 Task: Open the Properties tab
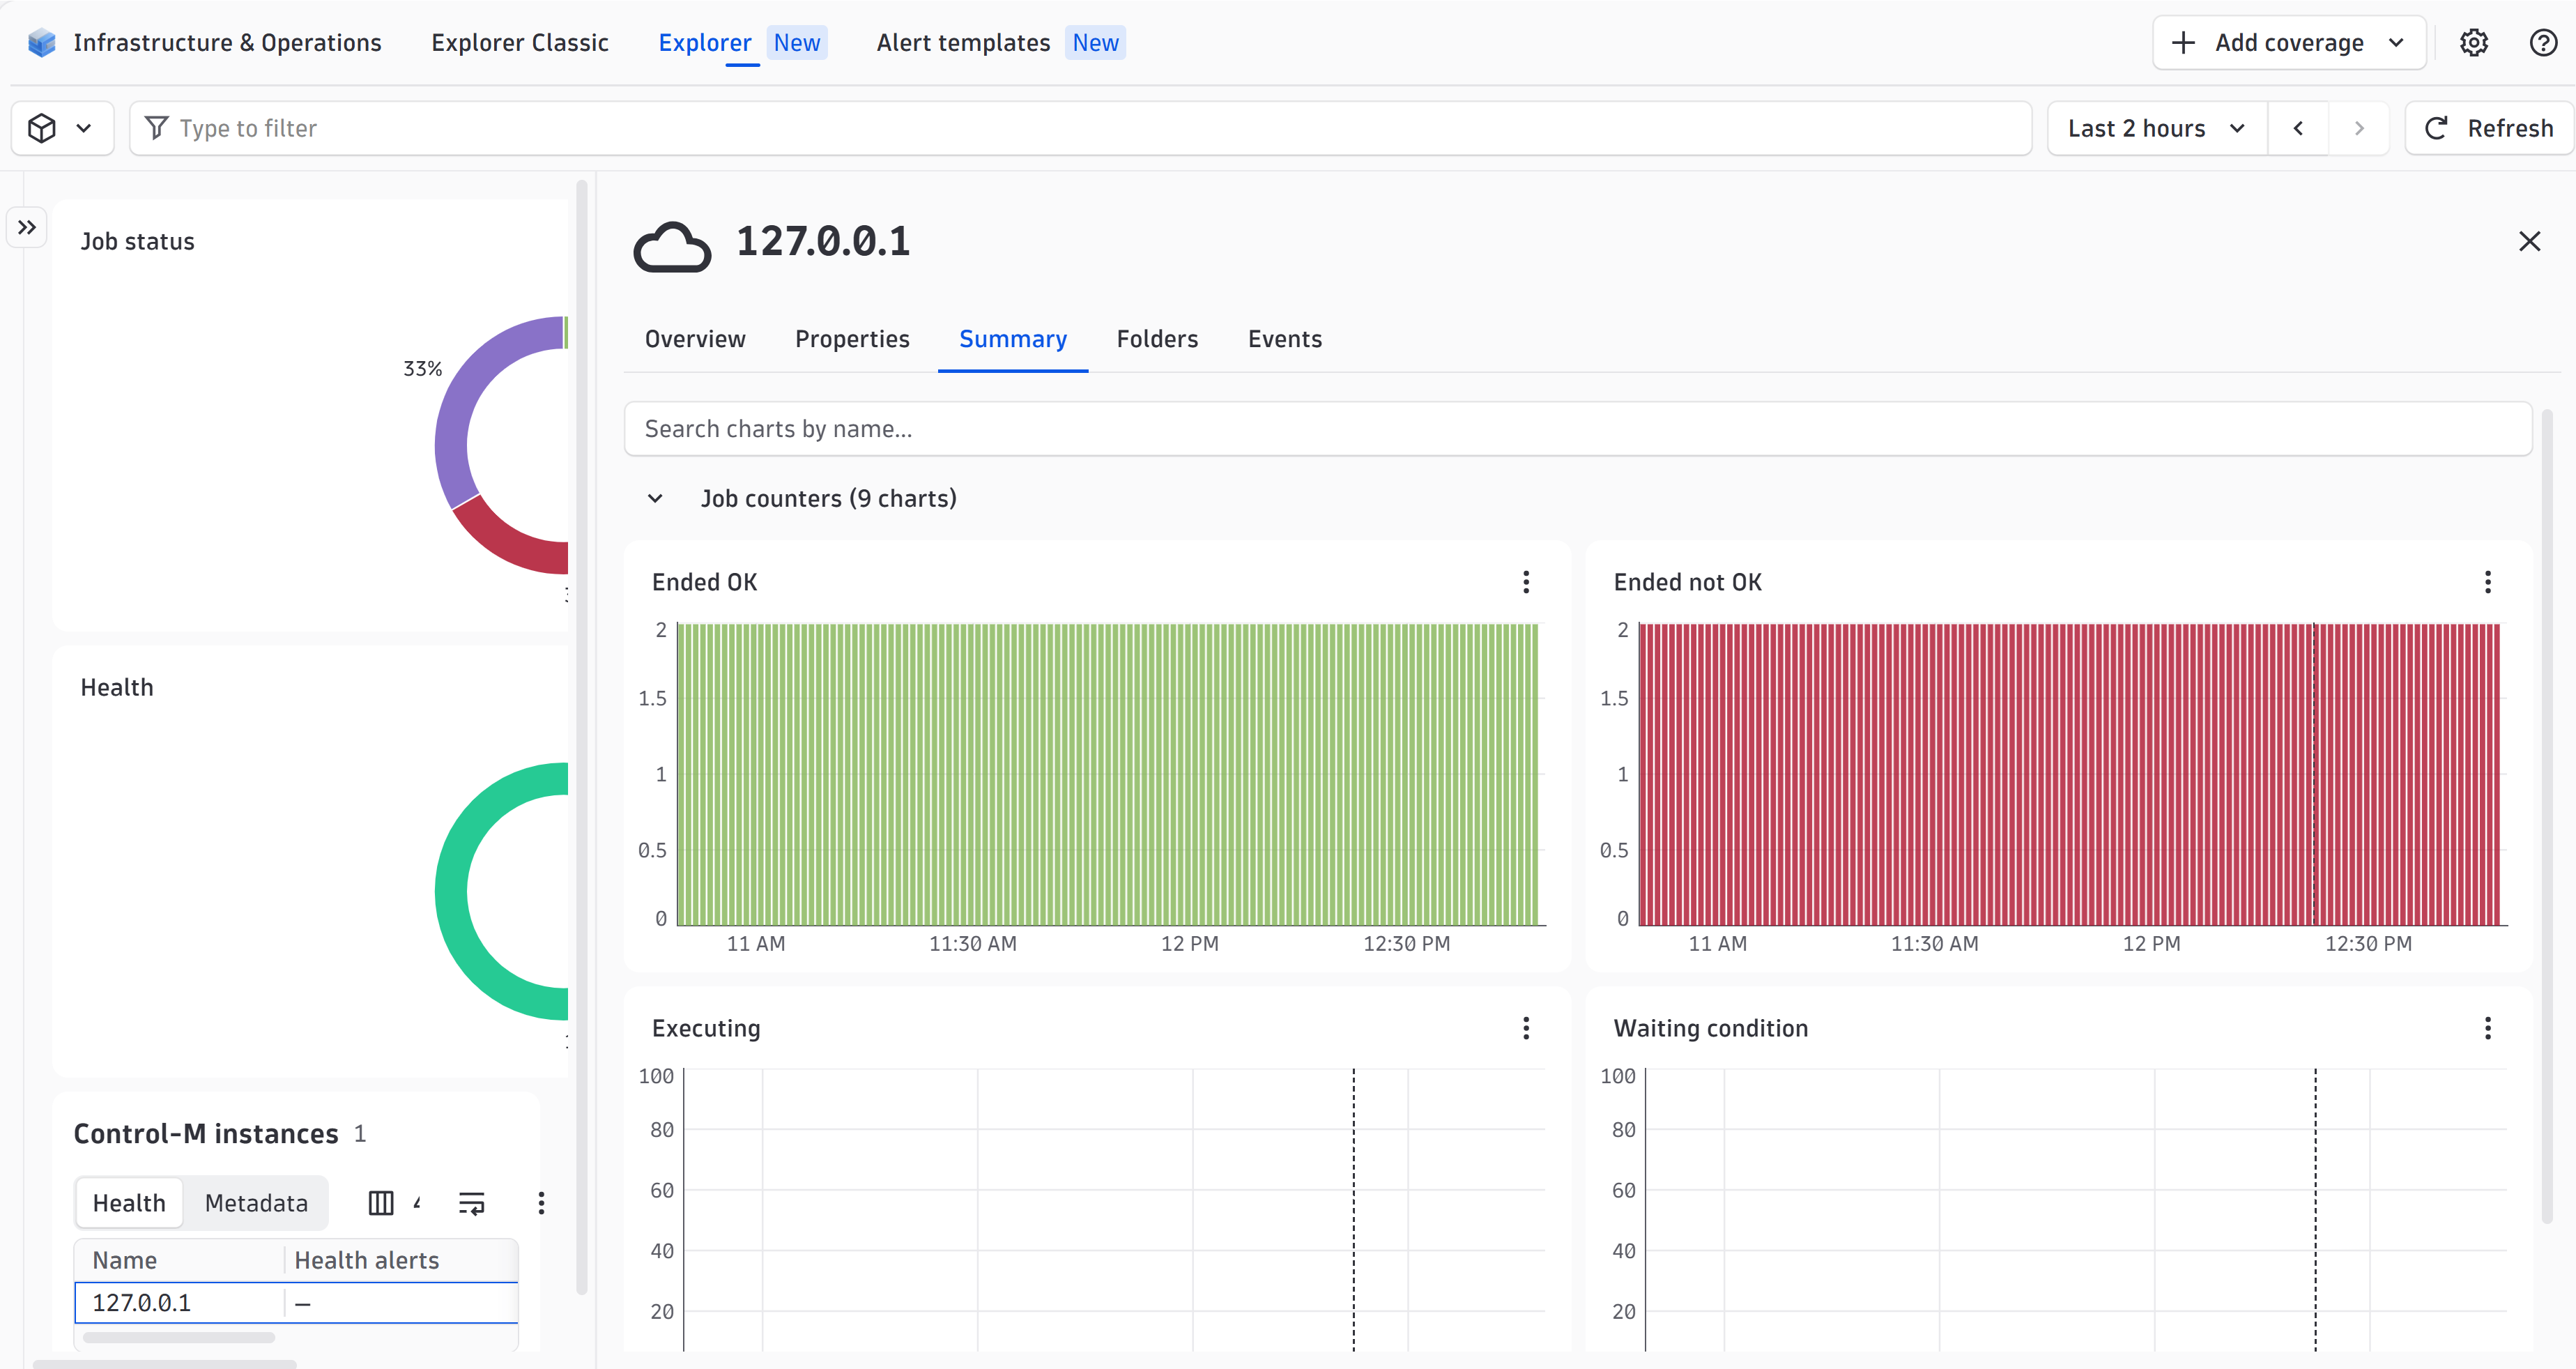852,339
